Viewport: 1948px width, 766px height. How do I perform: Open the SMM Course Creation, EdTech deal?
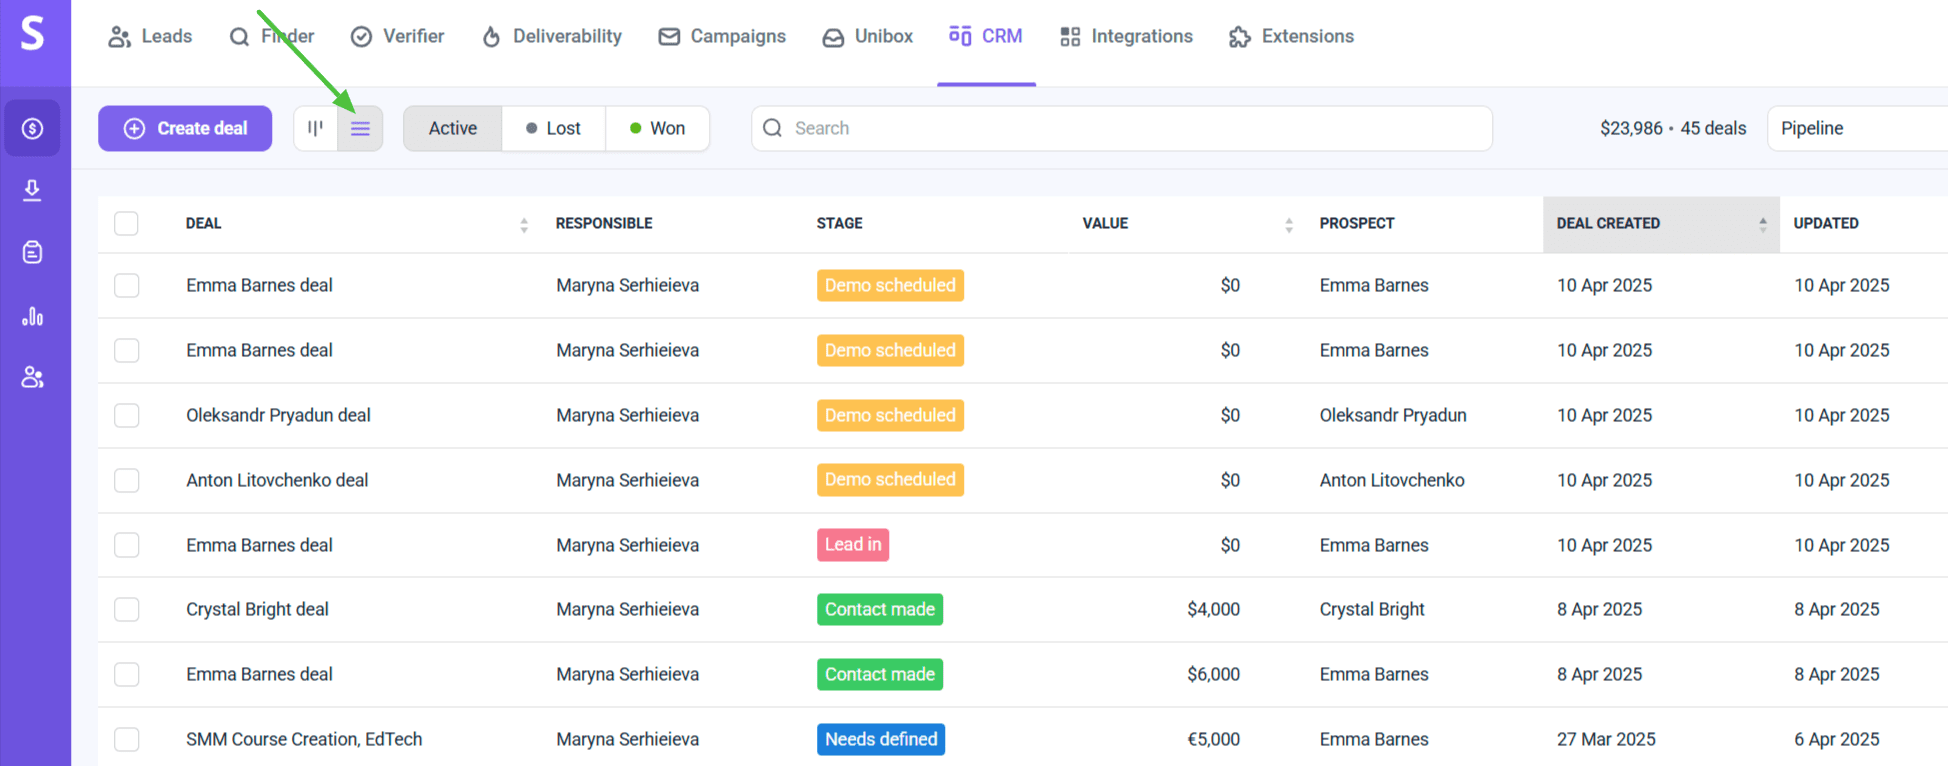coord(304,739)
